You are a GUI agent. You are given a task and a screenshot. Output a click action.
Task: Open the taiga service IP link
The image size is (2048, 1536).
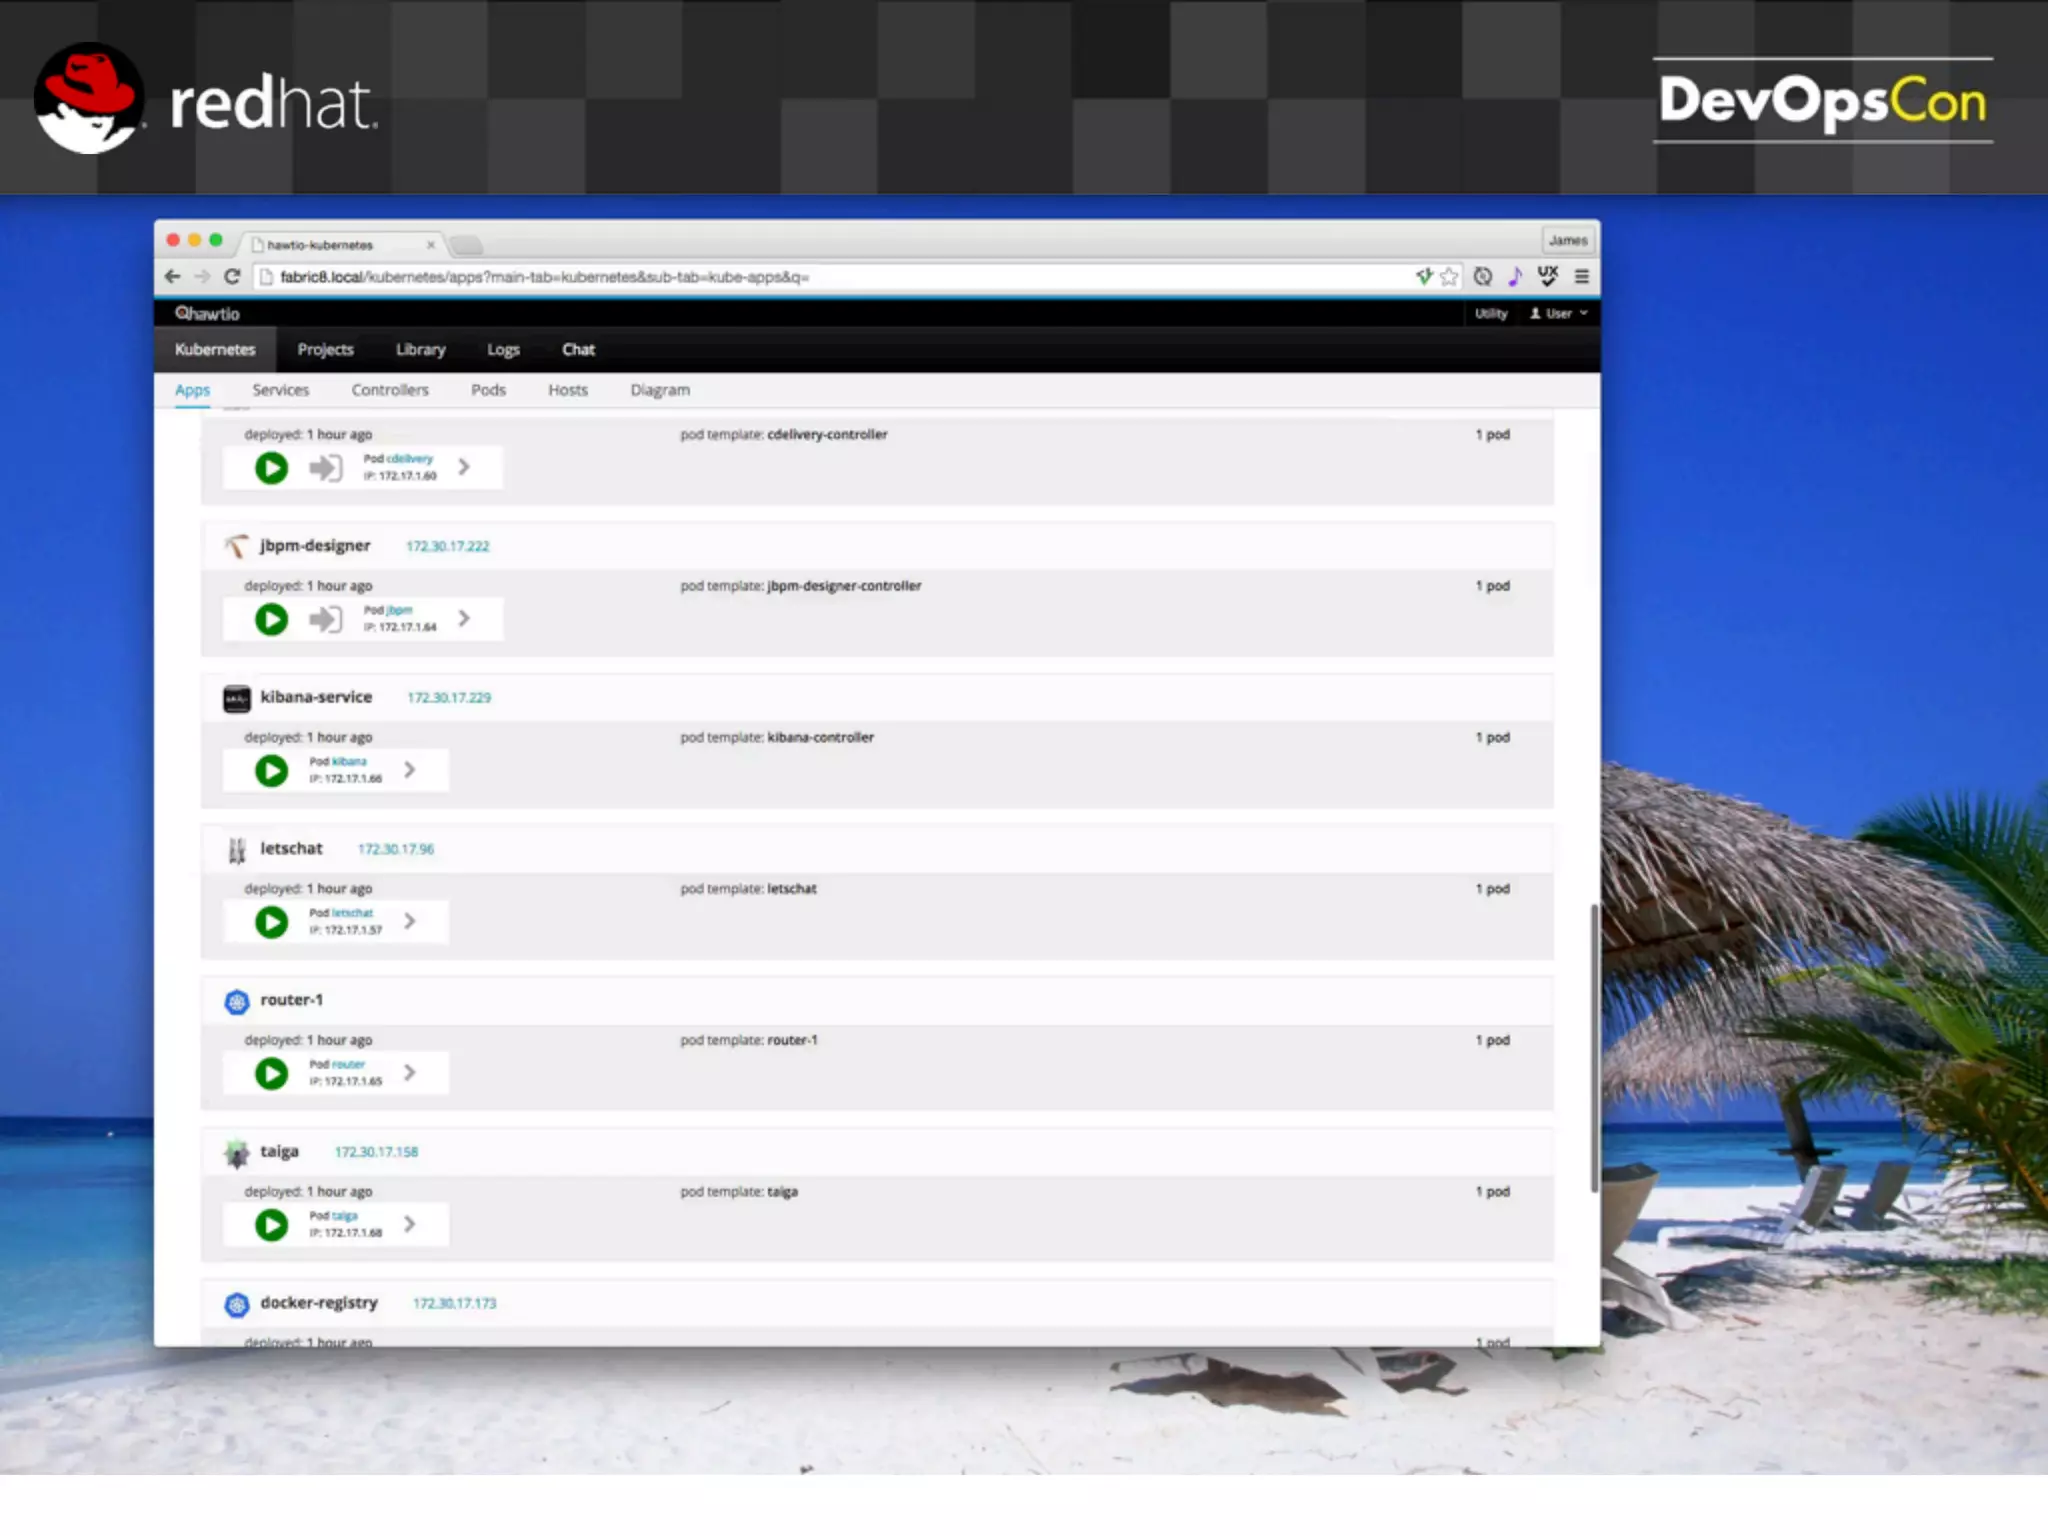(376, 1152)
